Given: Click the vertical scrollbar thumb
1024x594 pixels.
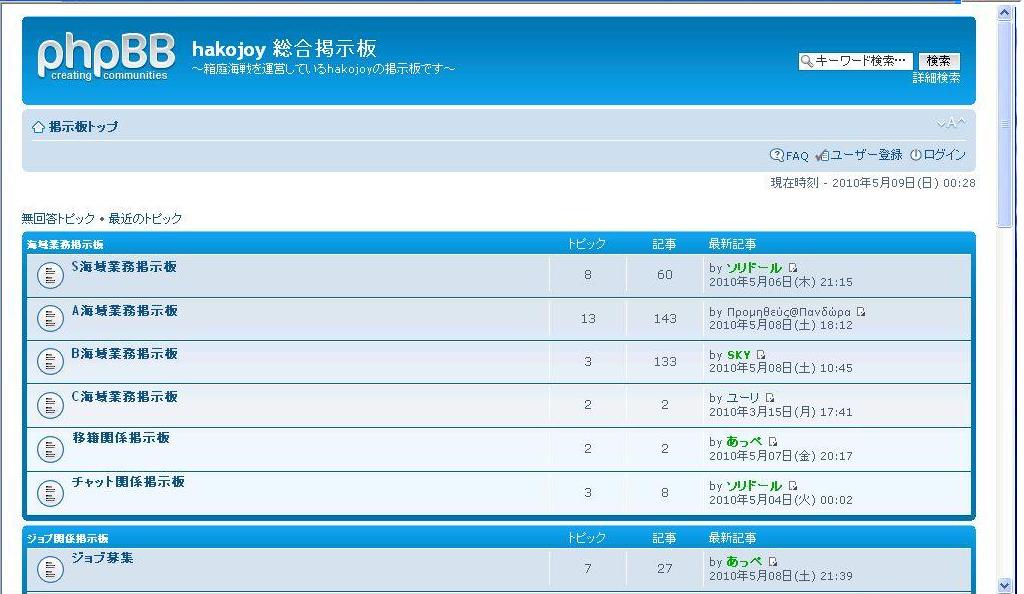Looking at the screenshot, I should point(1005,124).
